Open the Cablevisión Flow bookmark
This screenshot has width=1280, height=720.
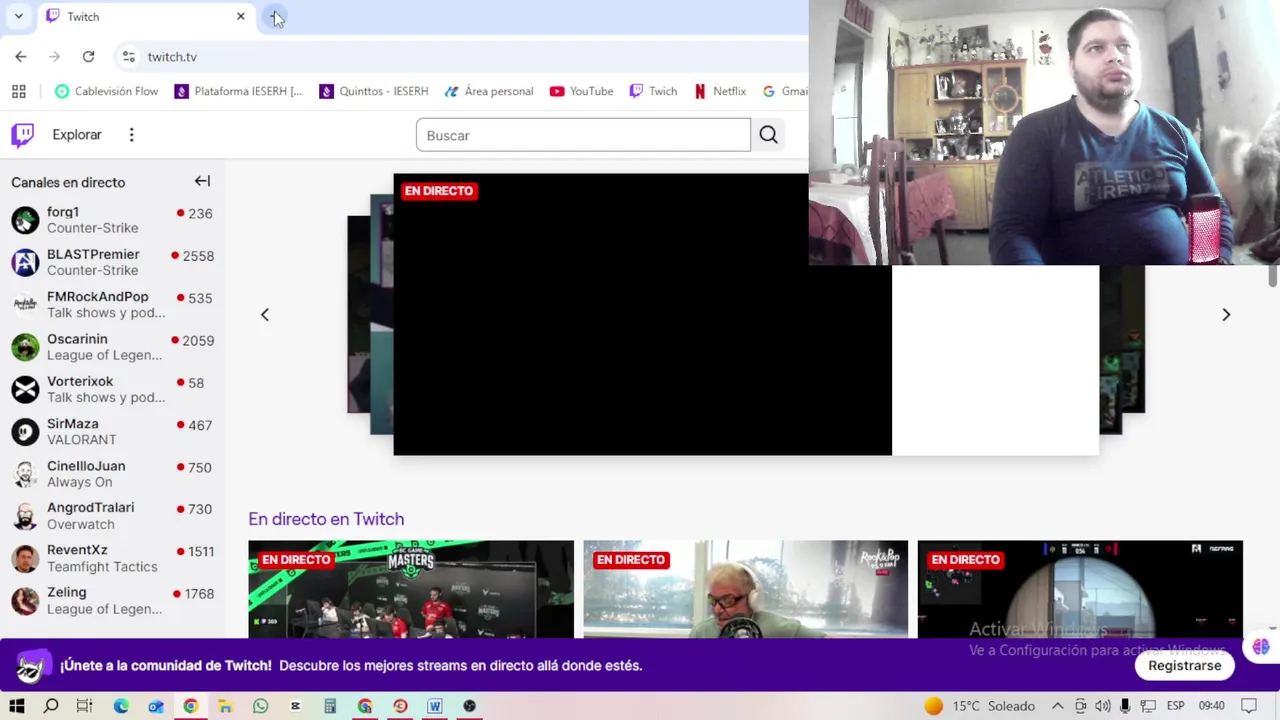coord(106,91)
